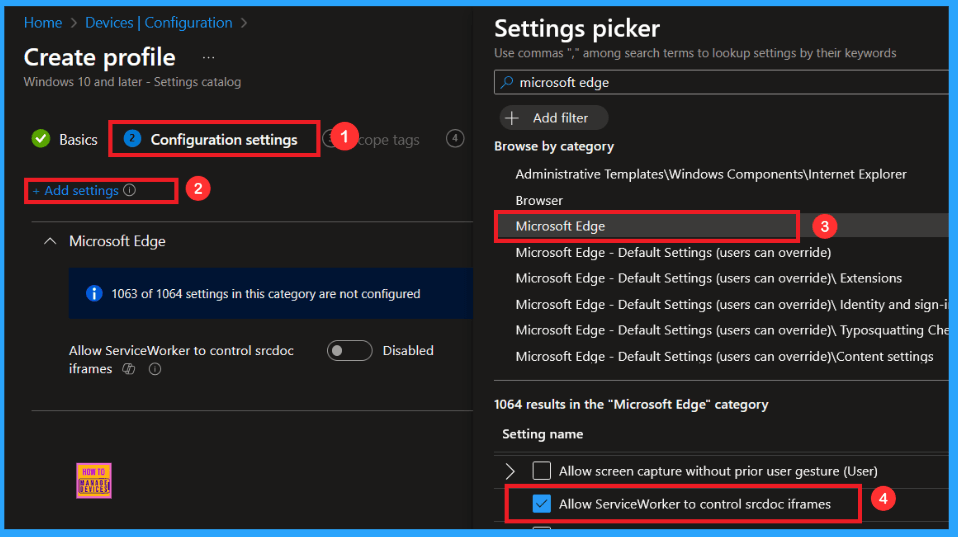Click the Settings picker heading
This screenshot has width=958, height=537.
point(577,29)
